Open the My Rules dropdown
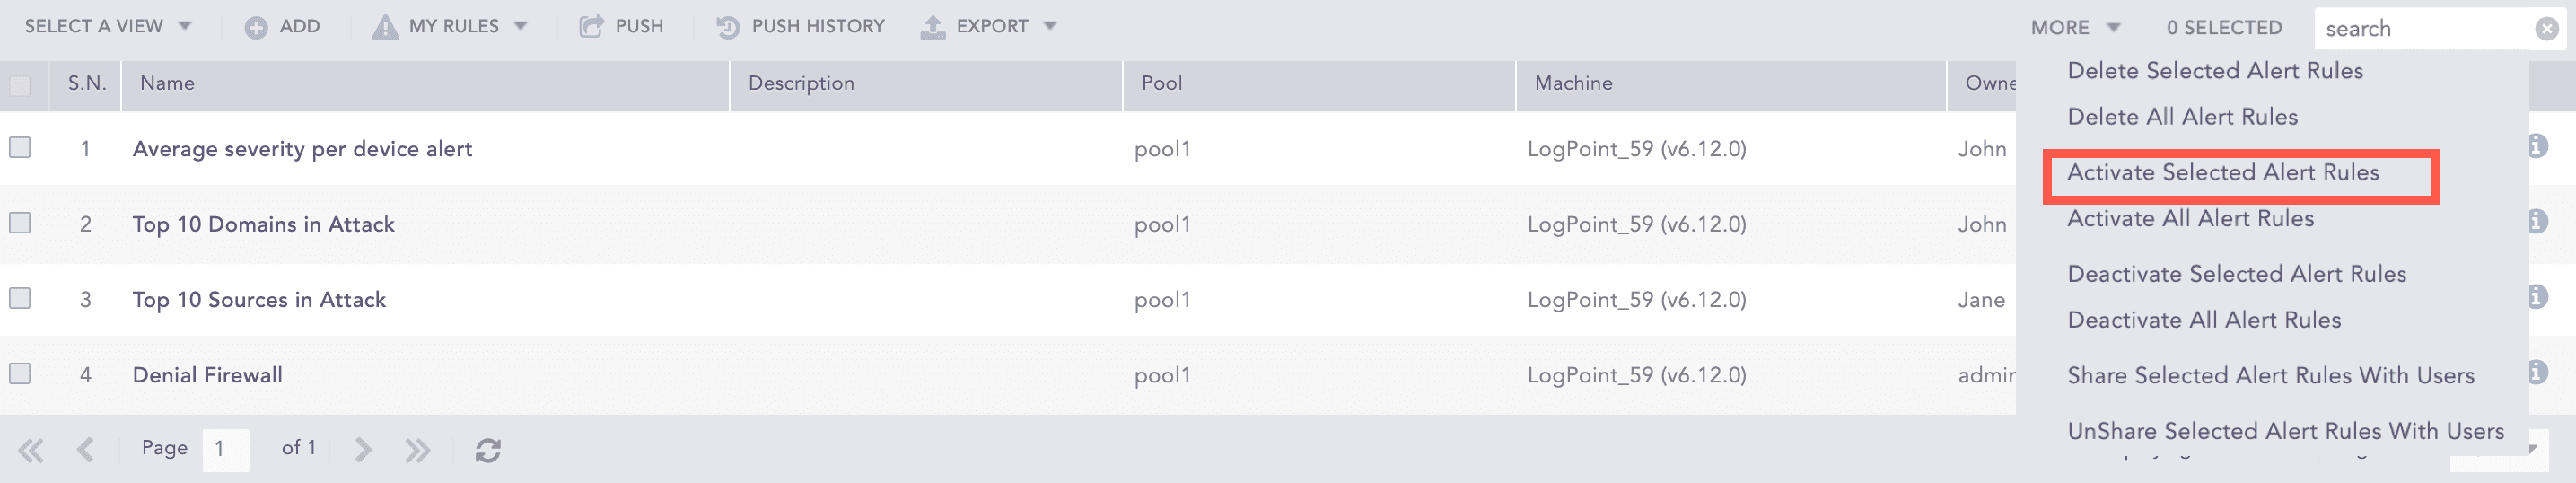Viewport: 2576px width, 483px height. (x=450, y=27)
